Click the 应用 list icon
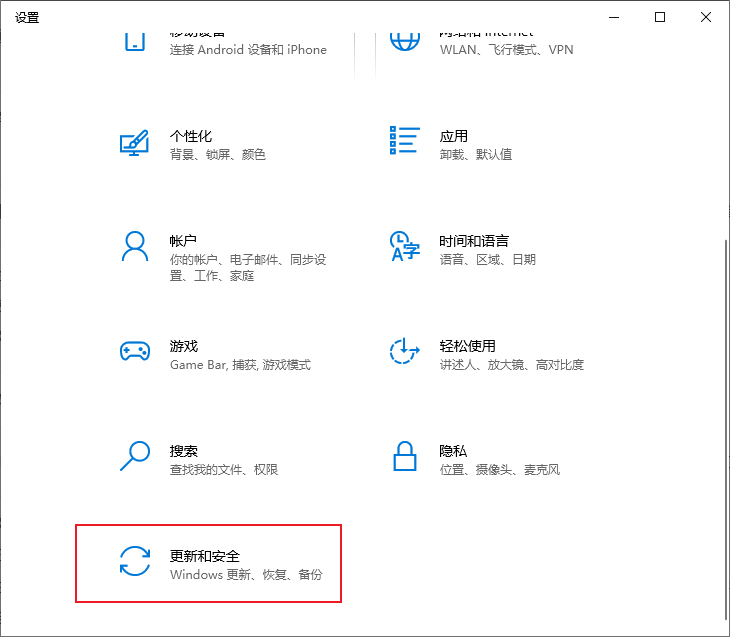The width and height of the screenshot is (730, 637). tap(405, 140)
